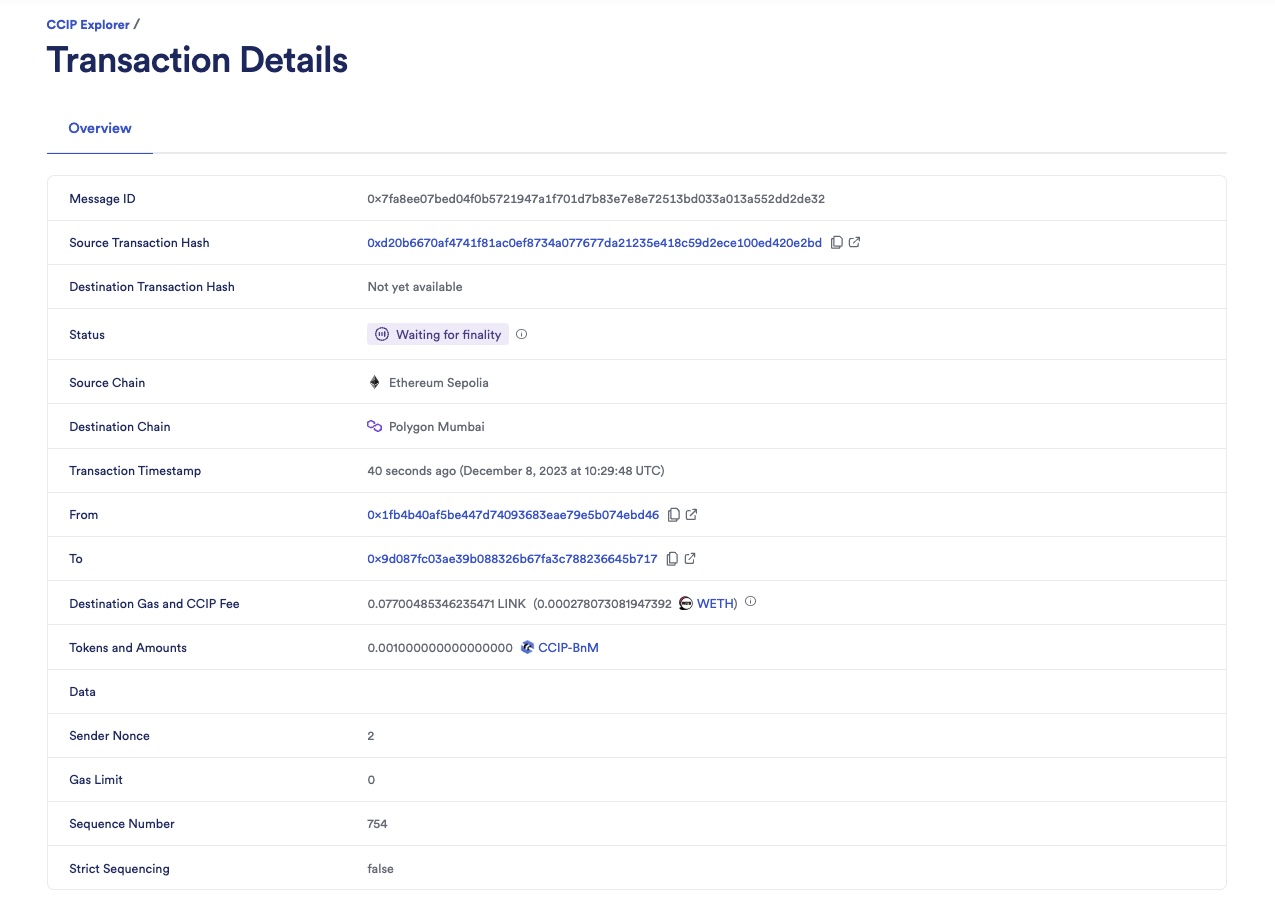Screen dimensions: 1275x917
Task: Click the Message ID label
Action: point(102,199)
